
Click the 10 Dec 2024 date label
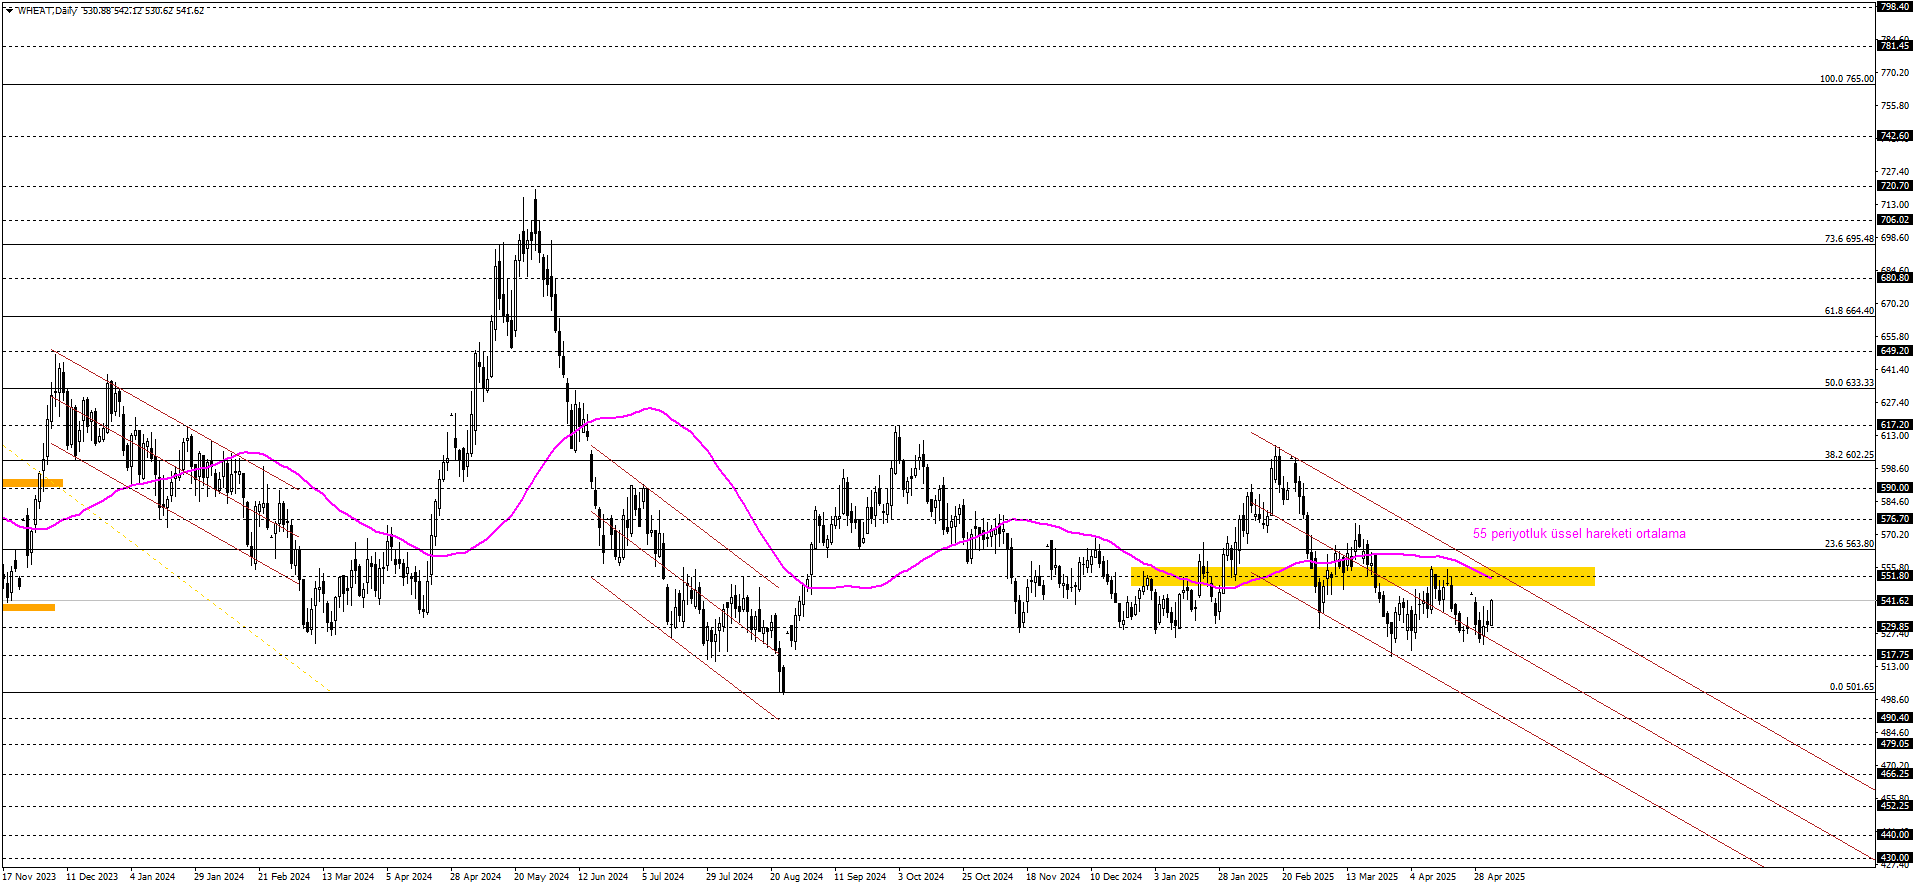coord(1116,877)
